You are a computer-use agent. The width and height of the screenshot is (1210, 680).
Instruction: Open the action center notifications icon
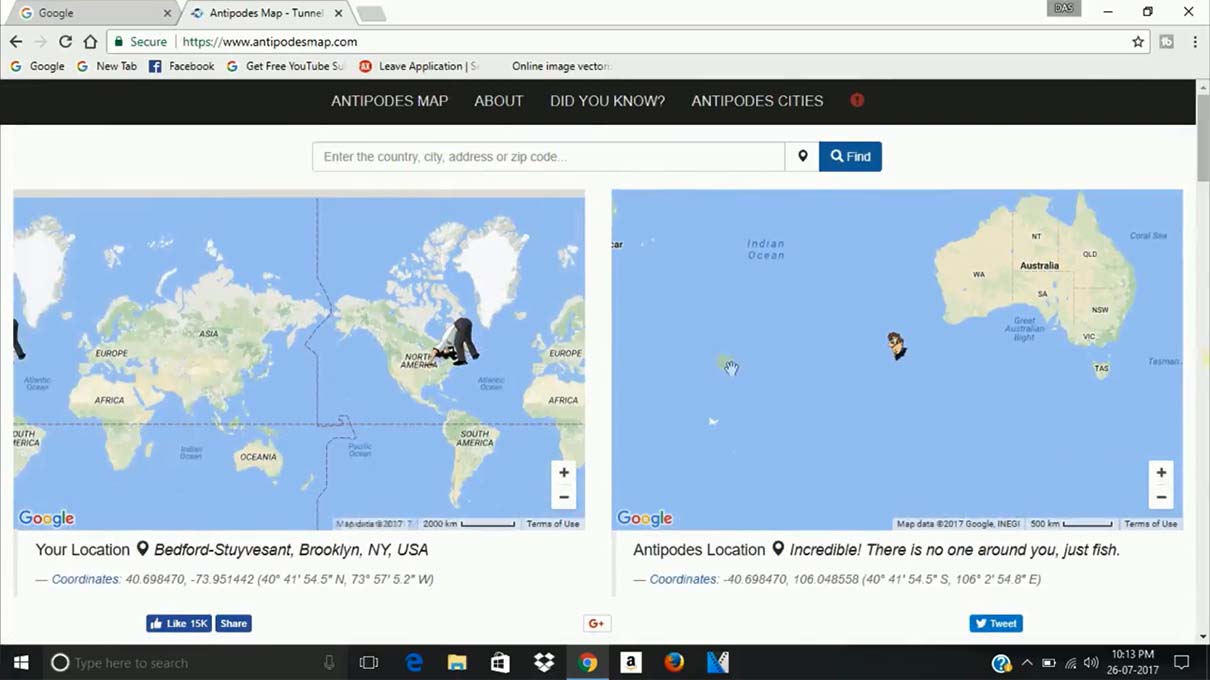pyautogui.click(x=1182, y=662)
